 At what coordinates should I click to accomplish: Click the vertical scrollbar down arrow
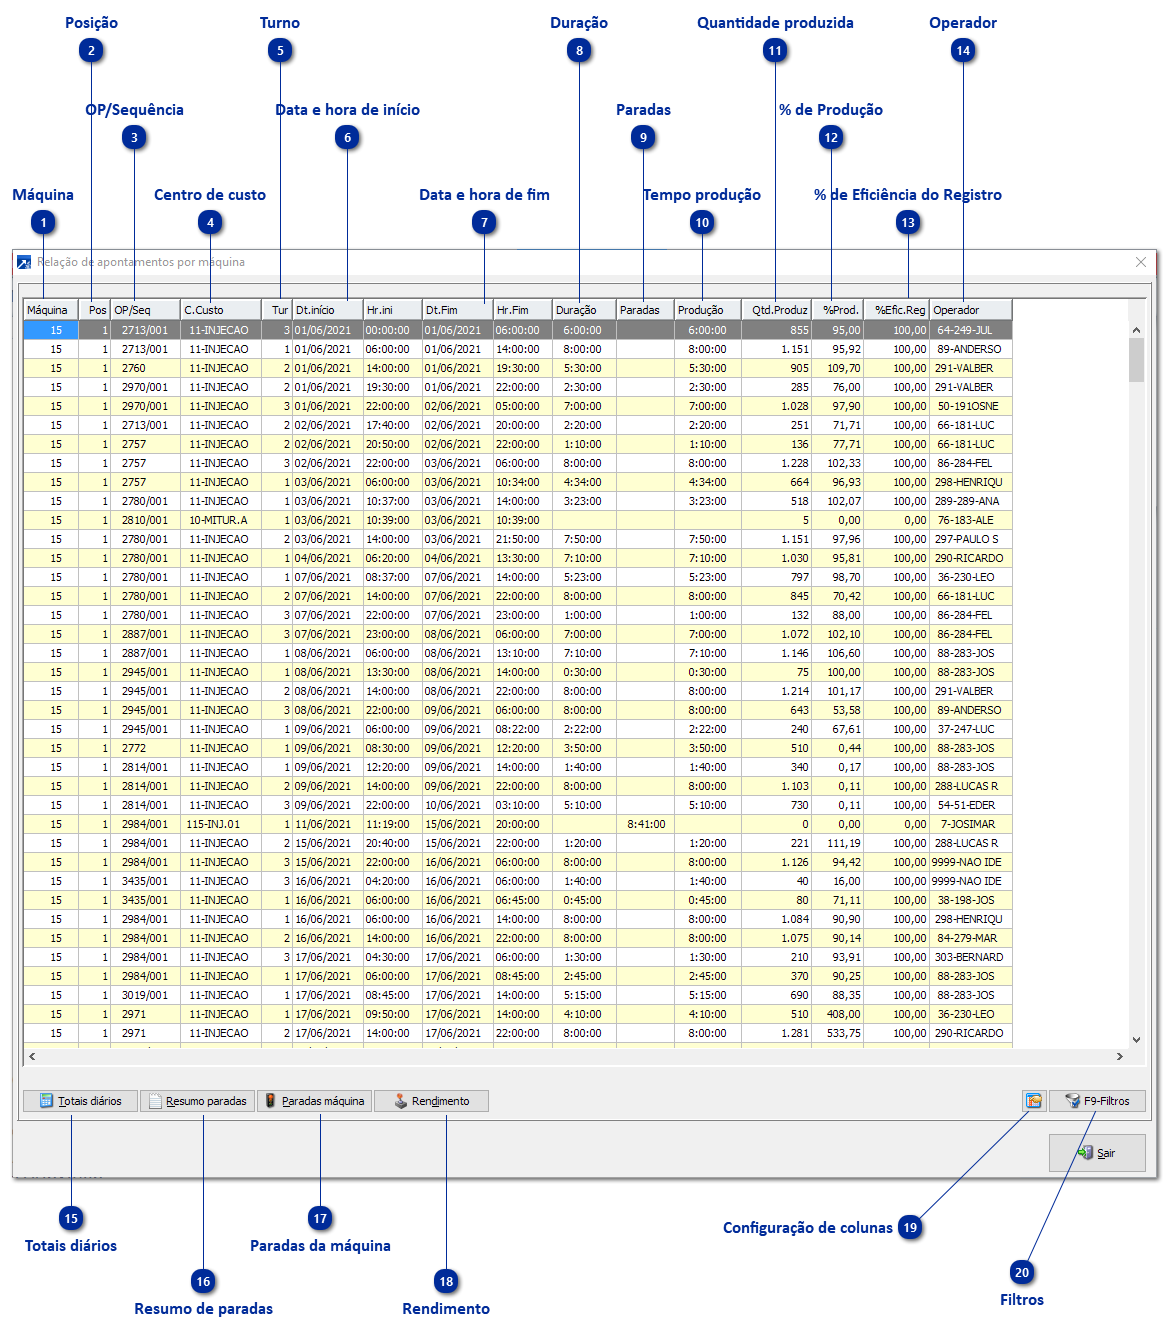tap(1136, 1039)
